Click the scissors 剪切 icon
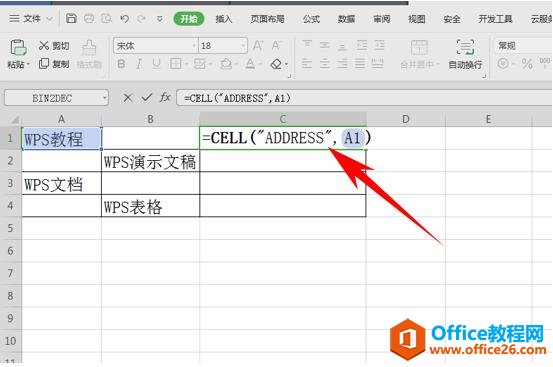The width and height of the screenshot is (553, 367). (44, 45)
